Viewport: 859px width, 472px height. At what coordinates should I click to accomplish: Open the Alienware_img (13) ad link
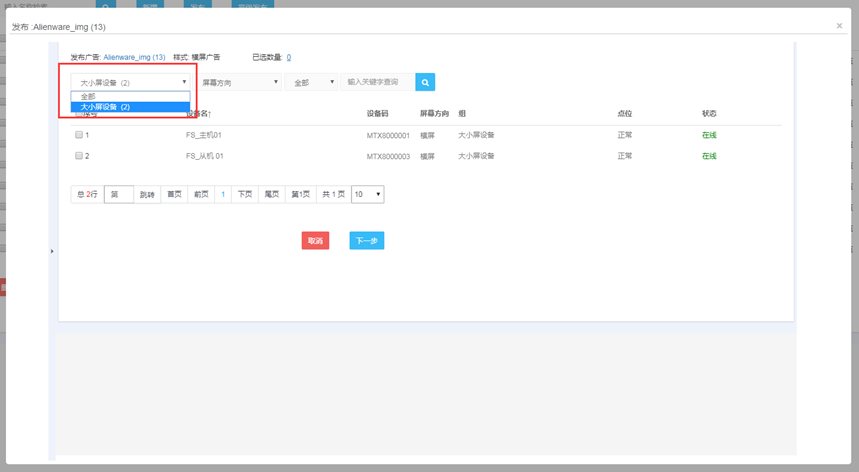pos(134,57)
